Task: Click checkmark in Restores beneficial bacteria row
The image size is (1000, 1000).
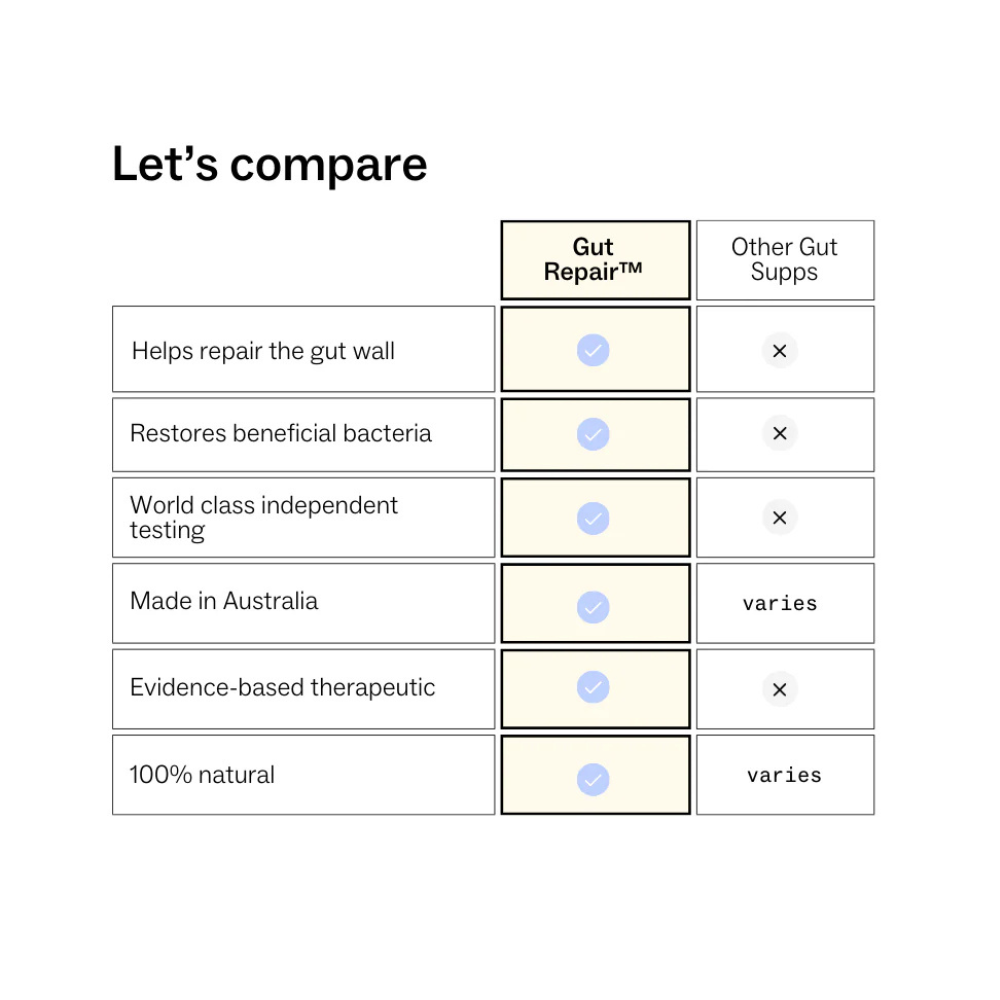Action: 593,434
